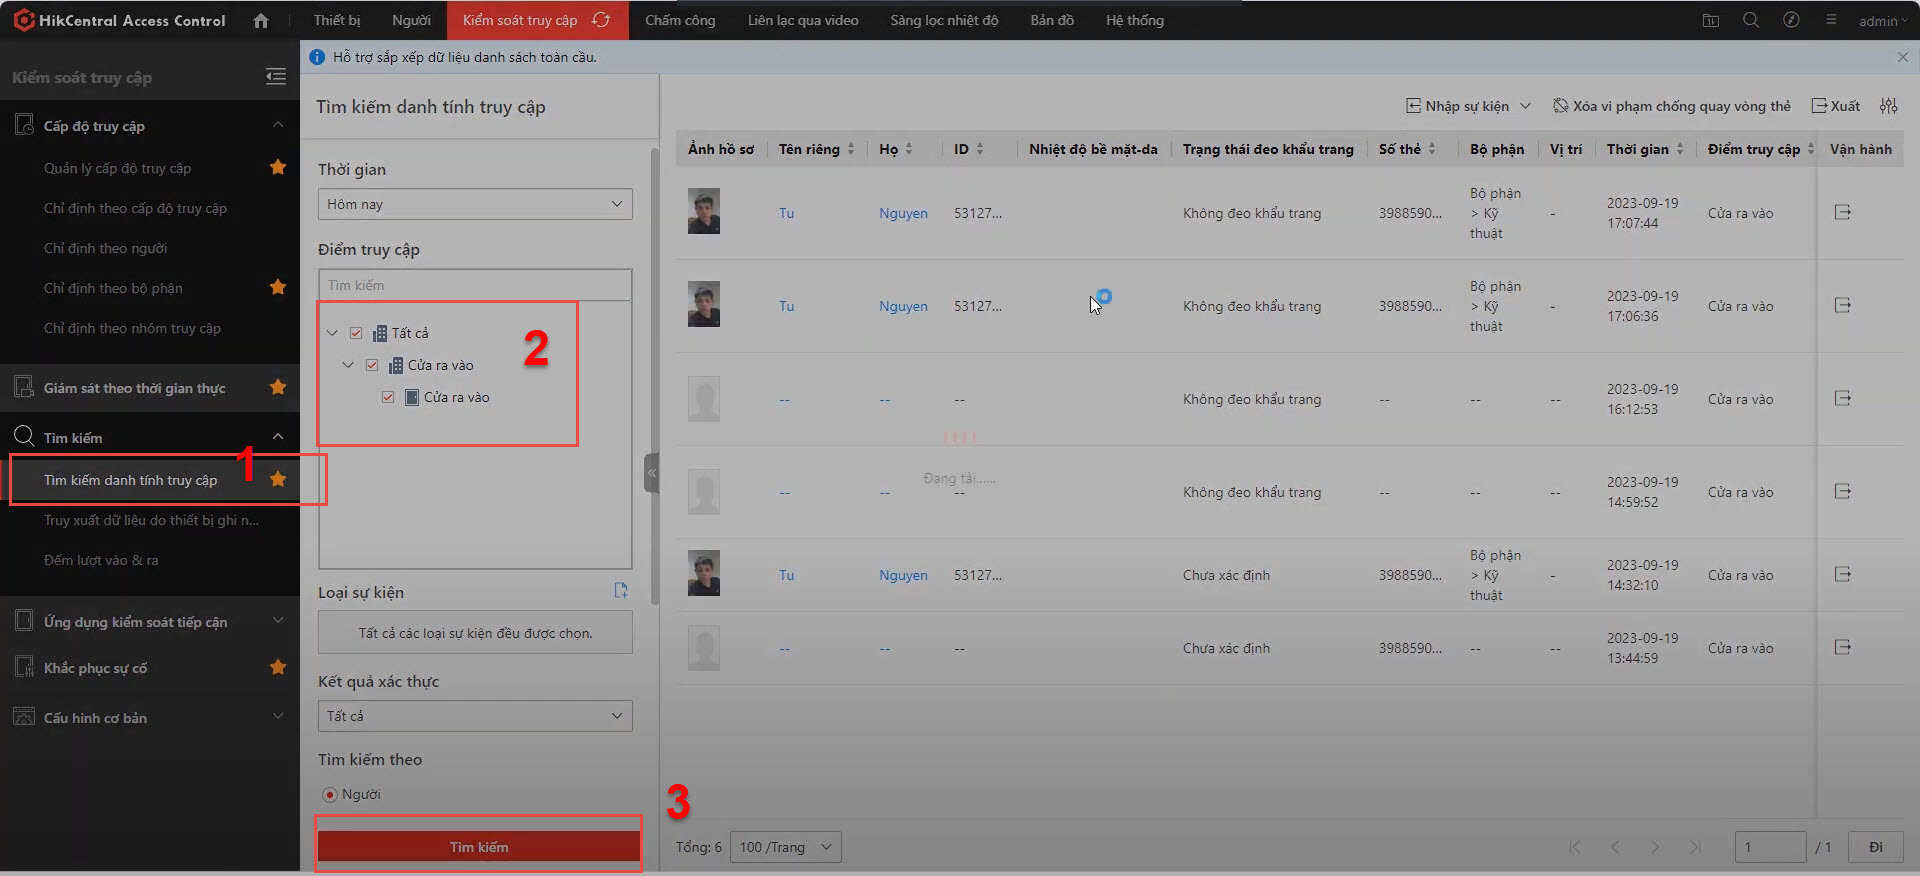Switch to the Chấm công tab

pos(680,20)
